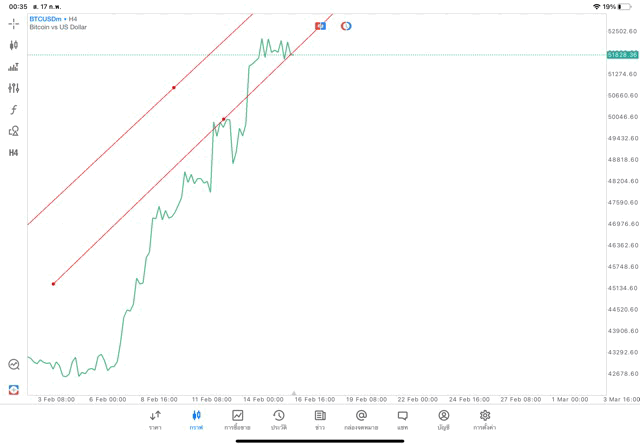Image resolution: width=640 pixels, height=447 pixels.
Task: Select the crosshair cursor tool
Action: (x=13, y=23)
